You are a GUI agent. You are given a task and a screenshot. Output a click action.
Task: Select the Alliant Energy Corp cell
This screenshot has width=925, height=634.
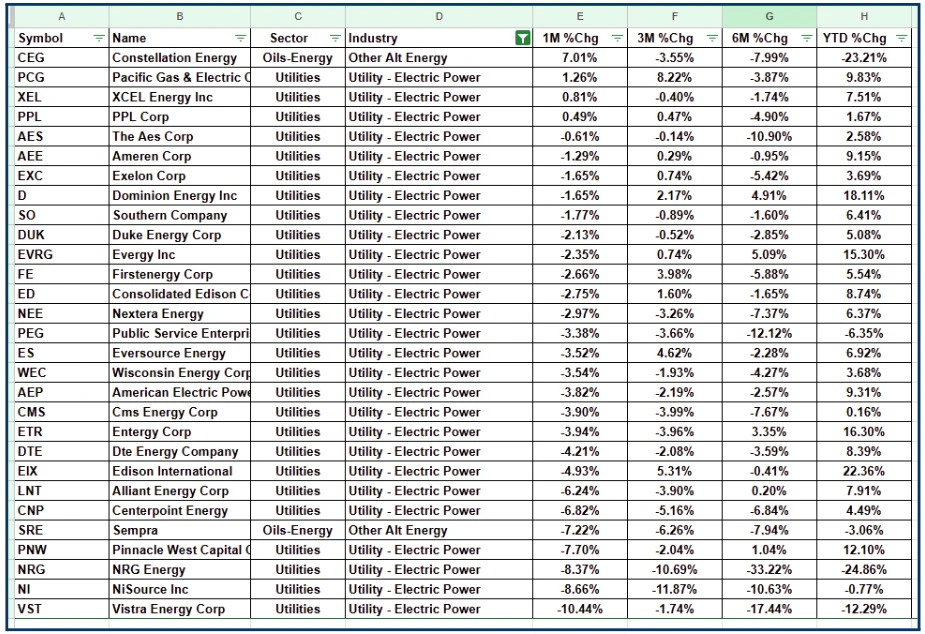coord(180,491)
